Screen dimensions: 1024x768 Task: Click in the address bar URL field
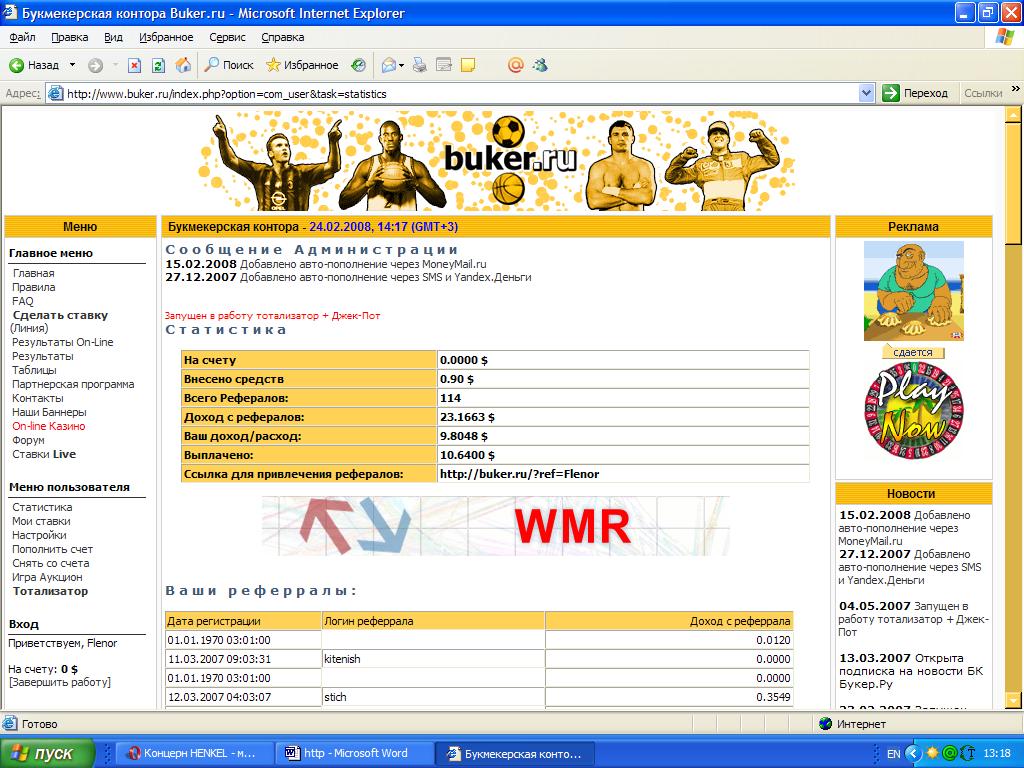(450, 94)
